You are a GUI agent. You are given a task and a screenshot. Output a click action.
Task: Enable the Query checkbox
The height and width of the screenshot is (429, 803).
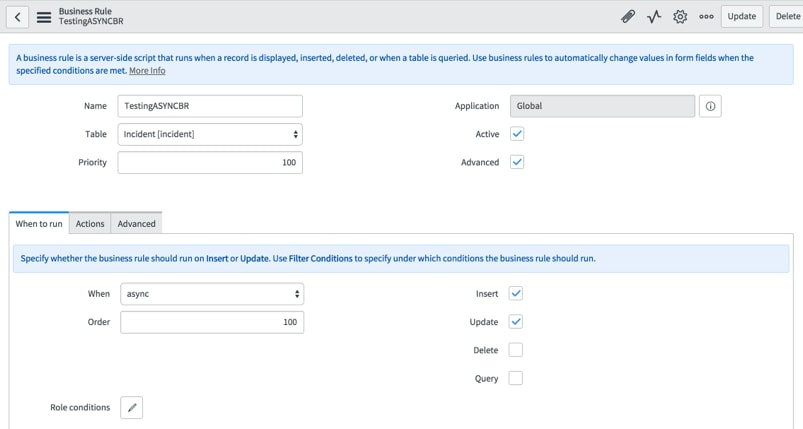pyautogui.click(x=516, y=378)
